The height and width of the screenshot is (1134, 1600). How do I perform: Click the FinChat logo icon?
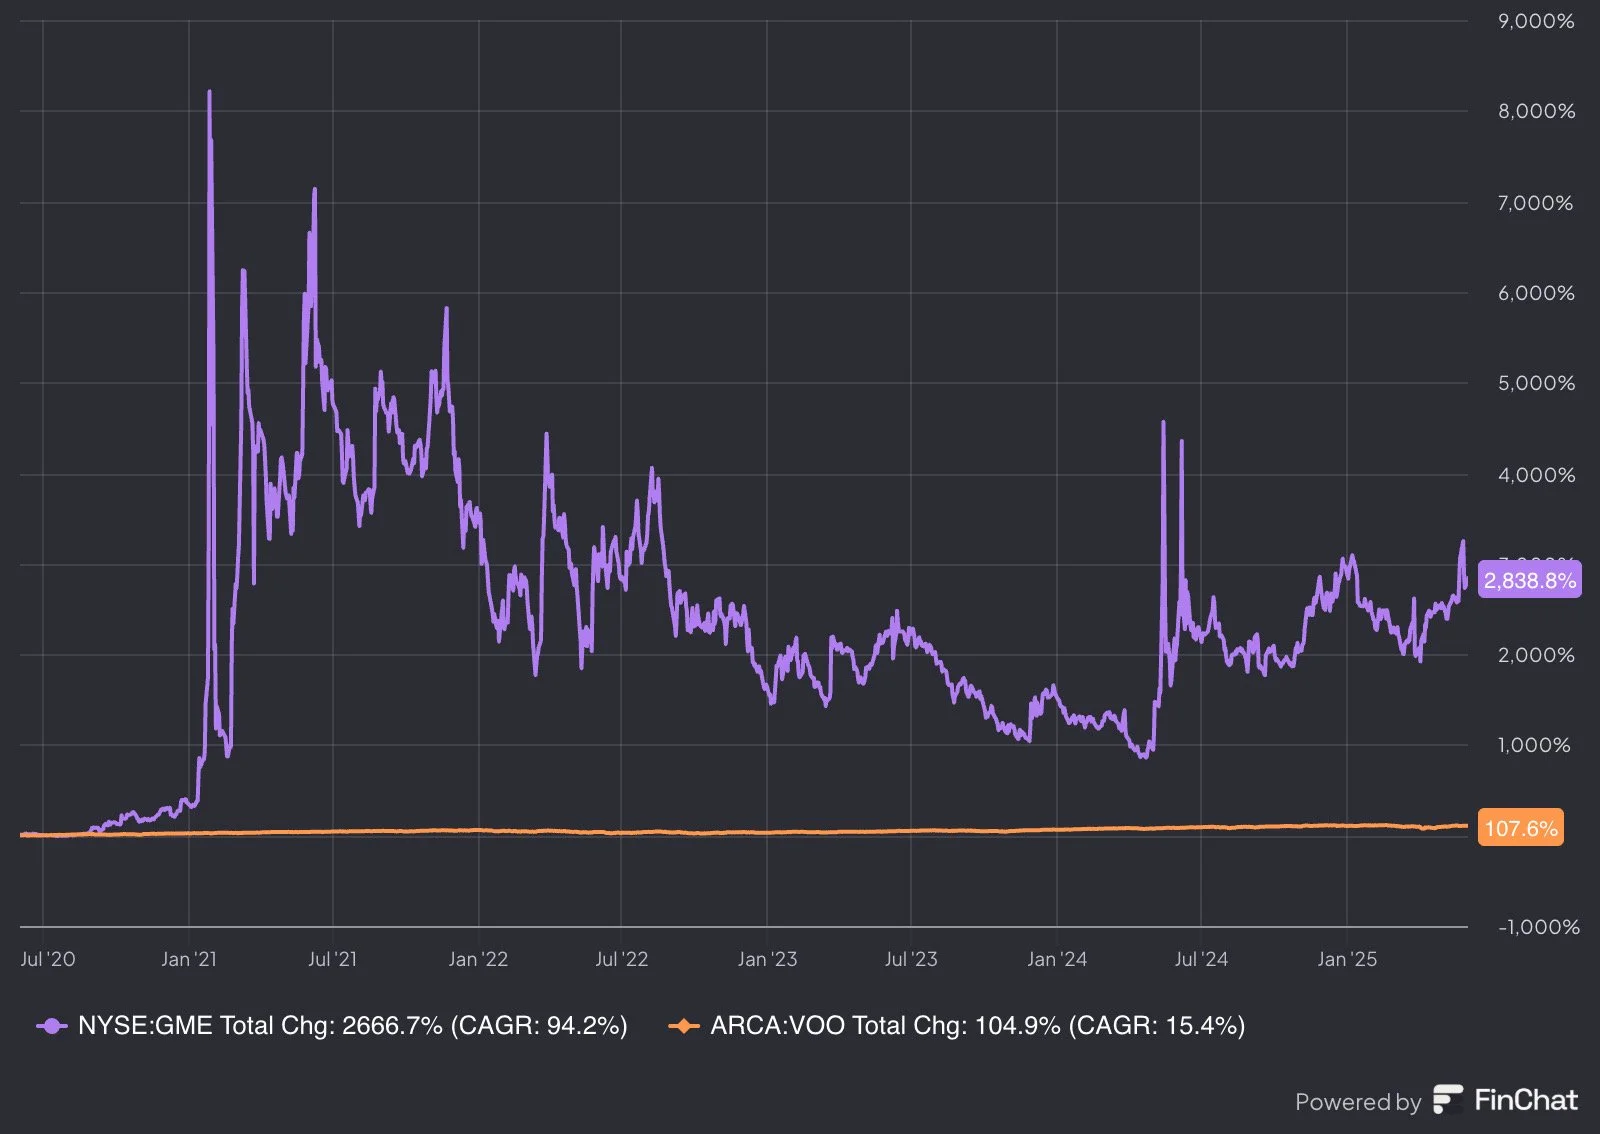point(1448,1100)
